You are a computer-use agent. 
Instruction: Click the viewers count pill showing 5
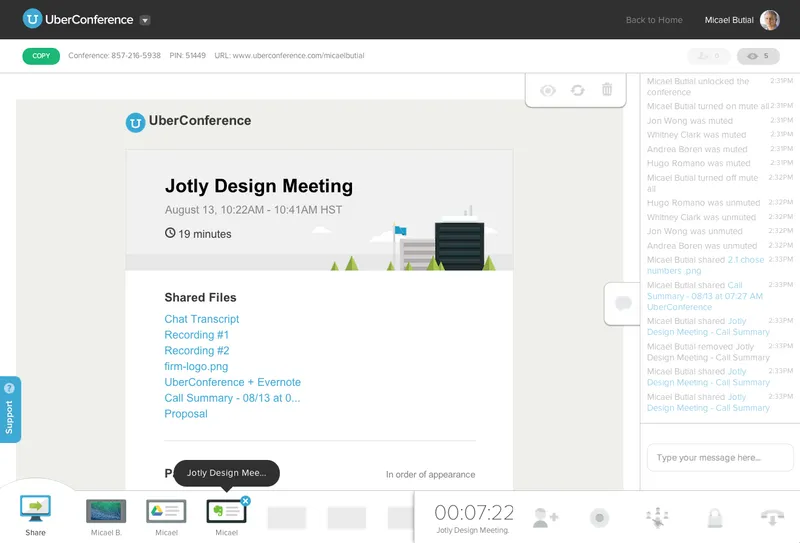point(758,56)
